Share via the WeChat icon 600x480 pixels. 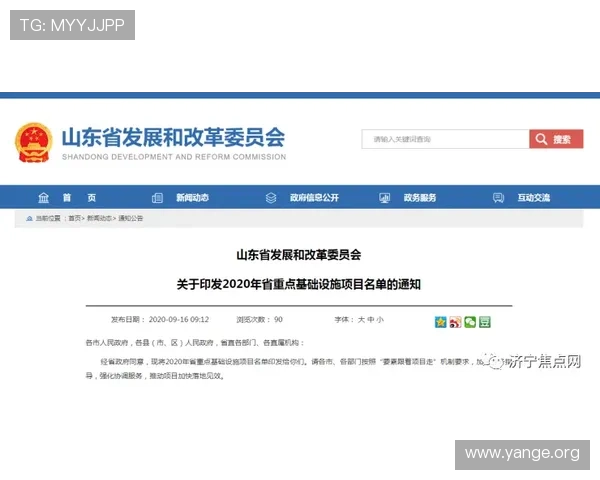(470, 322)
